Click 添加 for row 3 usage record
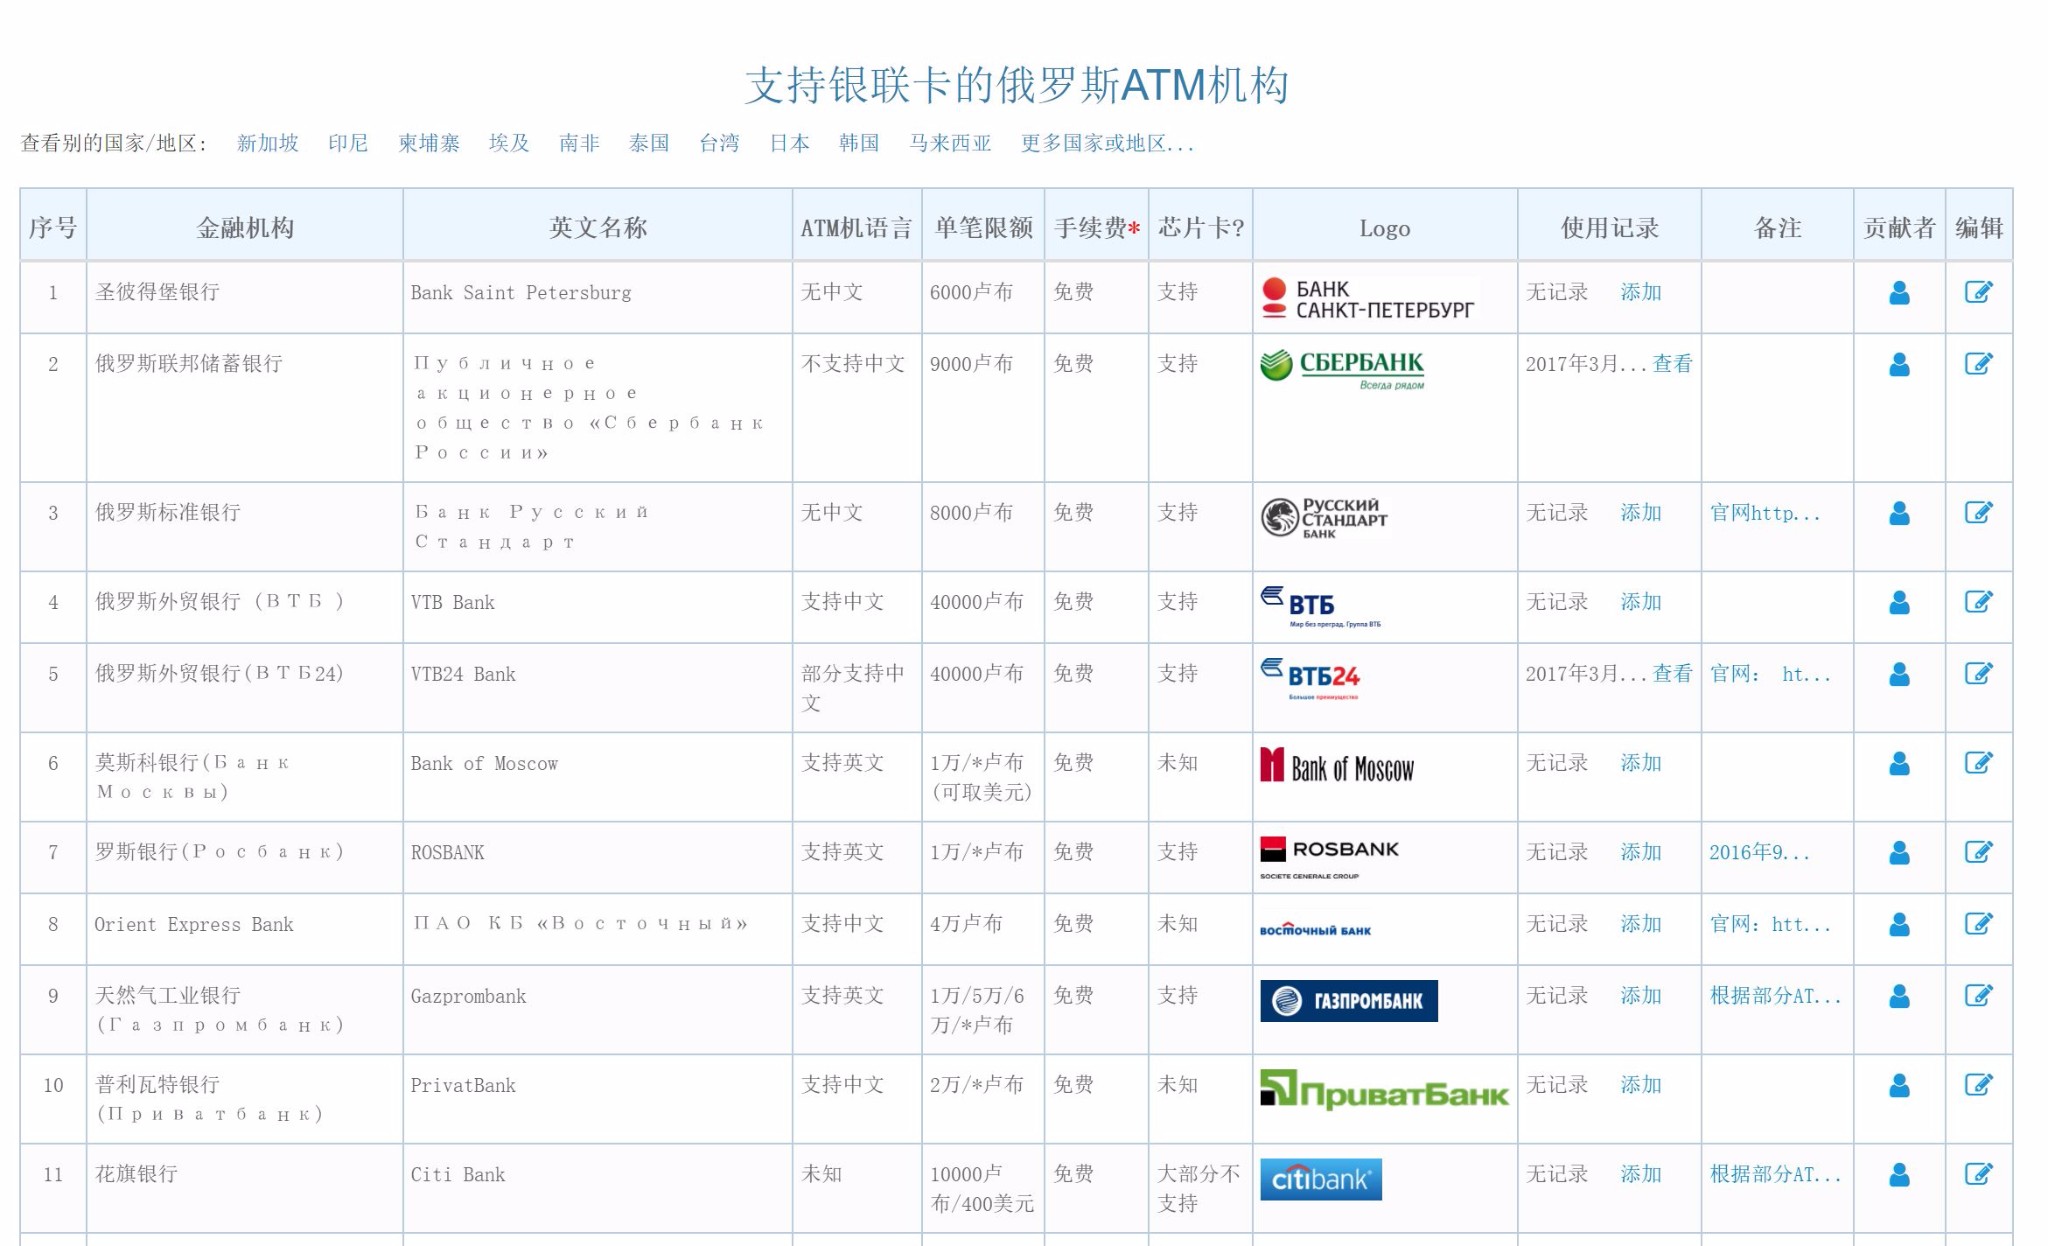 point(1641,513)
